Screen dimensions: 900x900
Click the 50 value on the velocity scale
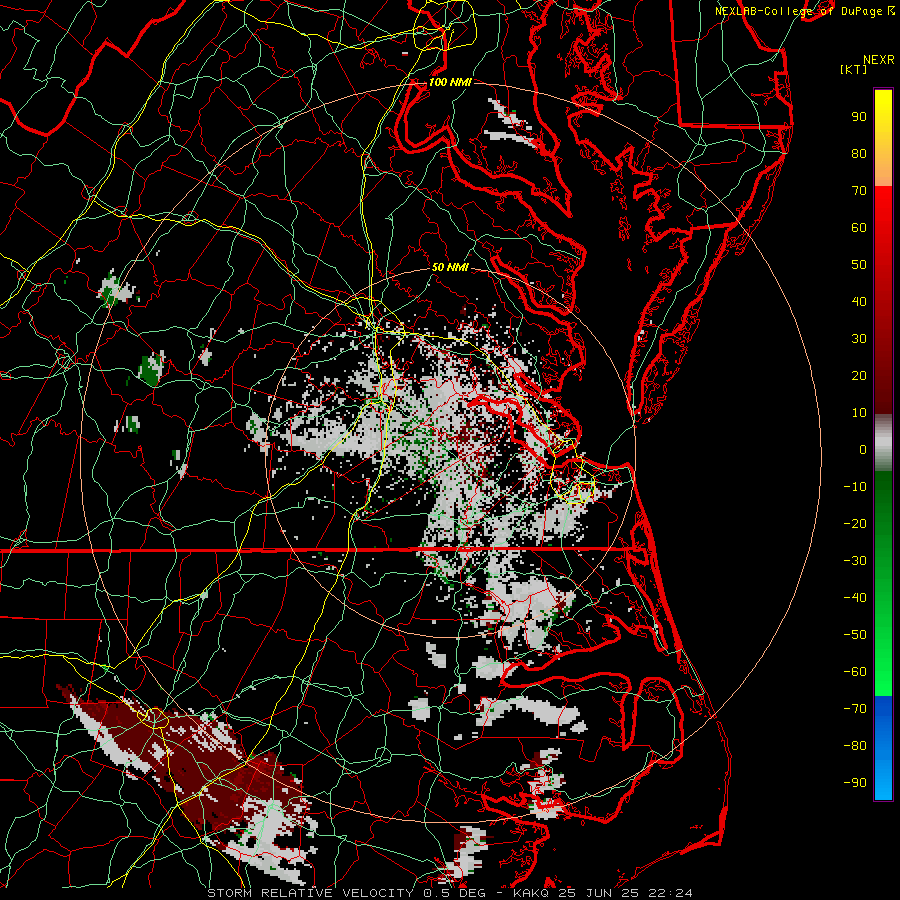point(859,265)
